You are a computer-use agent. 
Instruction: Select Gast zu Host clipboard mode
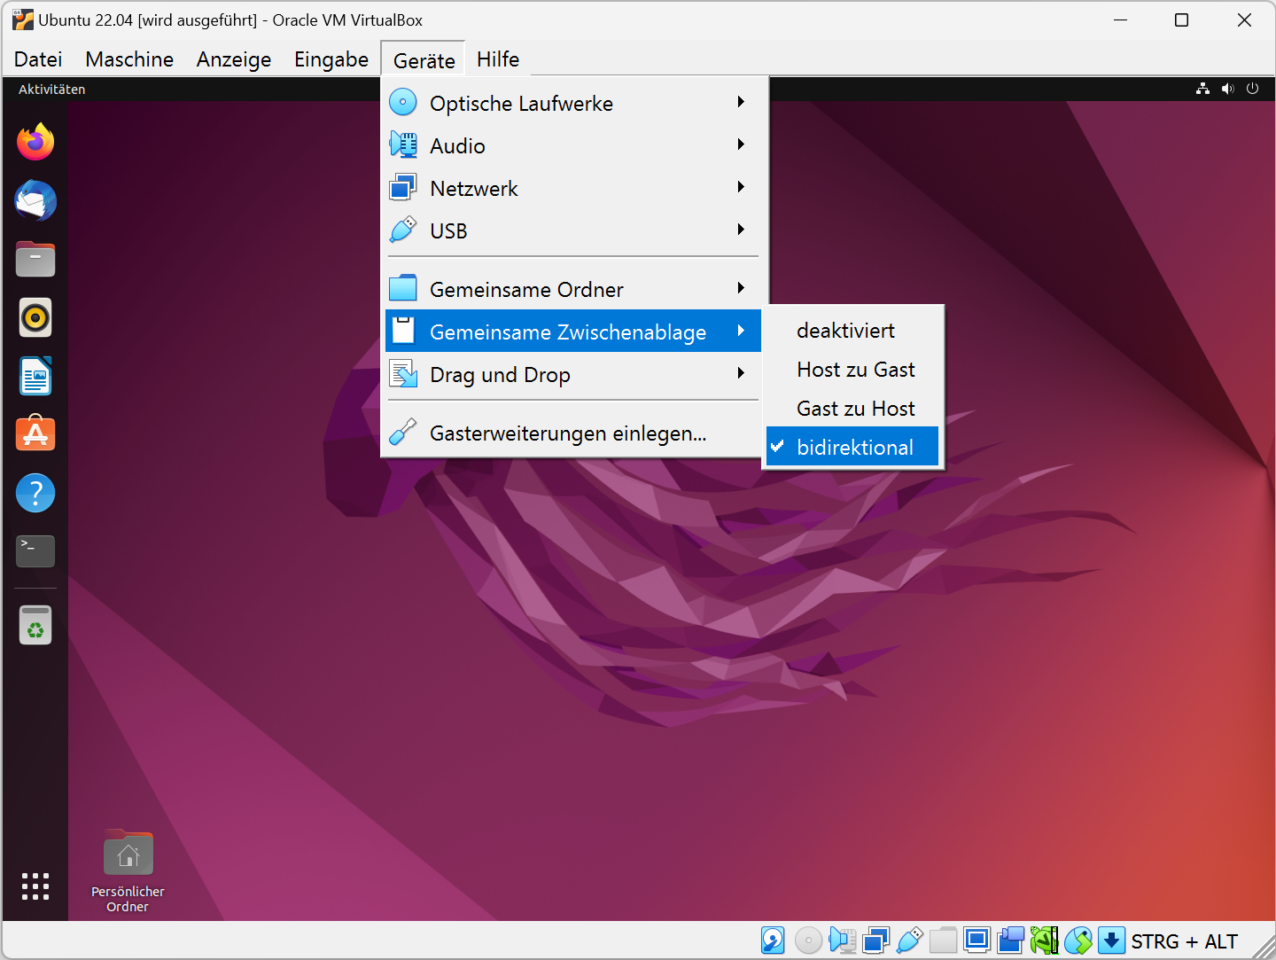click(x=855, y=408)
